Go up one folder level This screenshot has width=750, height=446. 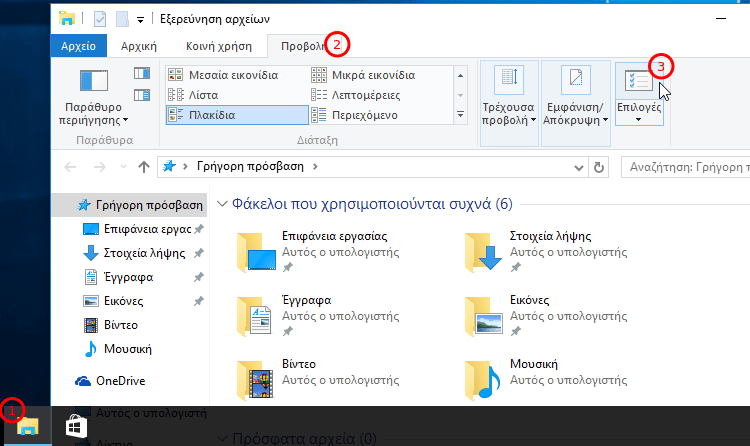(x=143, y=167)
